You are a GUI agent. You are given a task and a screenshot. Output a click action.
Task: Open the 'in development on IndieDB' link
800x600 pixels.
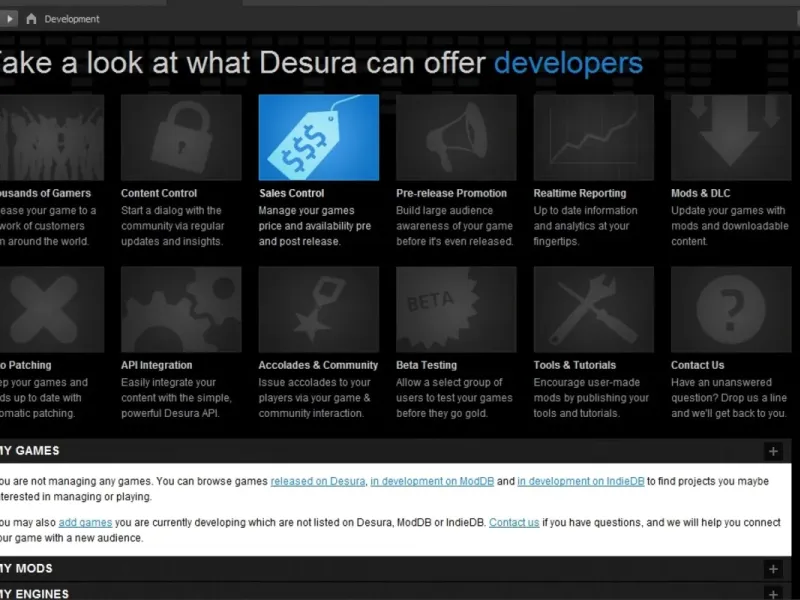581,481
